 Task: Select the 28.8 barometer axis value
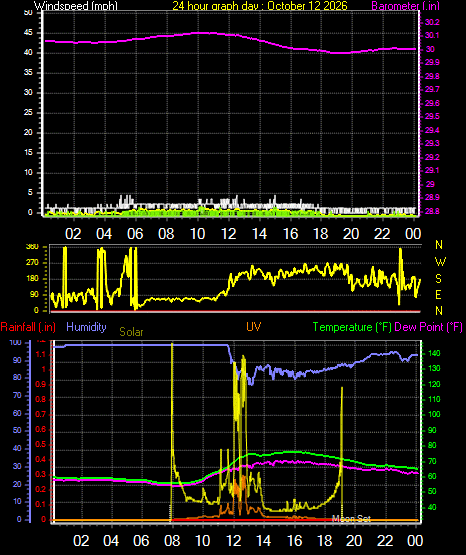tap(432, 211)
